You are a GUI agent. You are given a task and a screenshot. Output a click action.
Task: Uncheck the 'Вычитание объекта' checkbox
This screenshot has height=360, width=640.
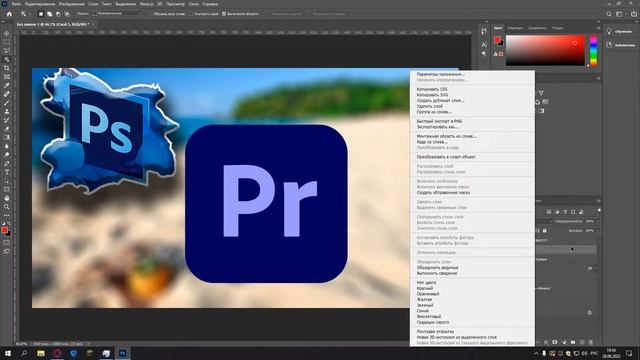coord(224,14)
